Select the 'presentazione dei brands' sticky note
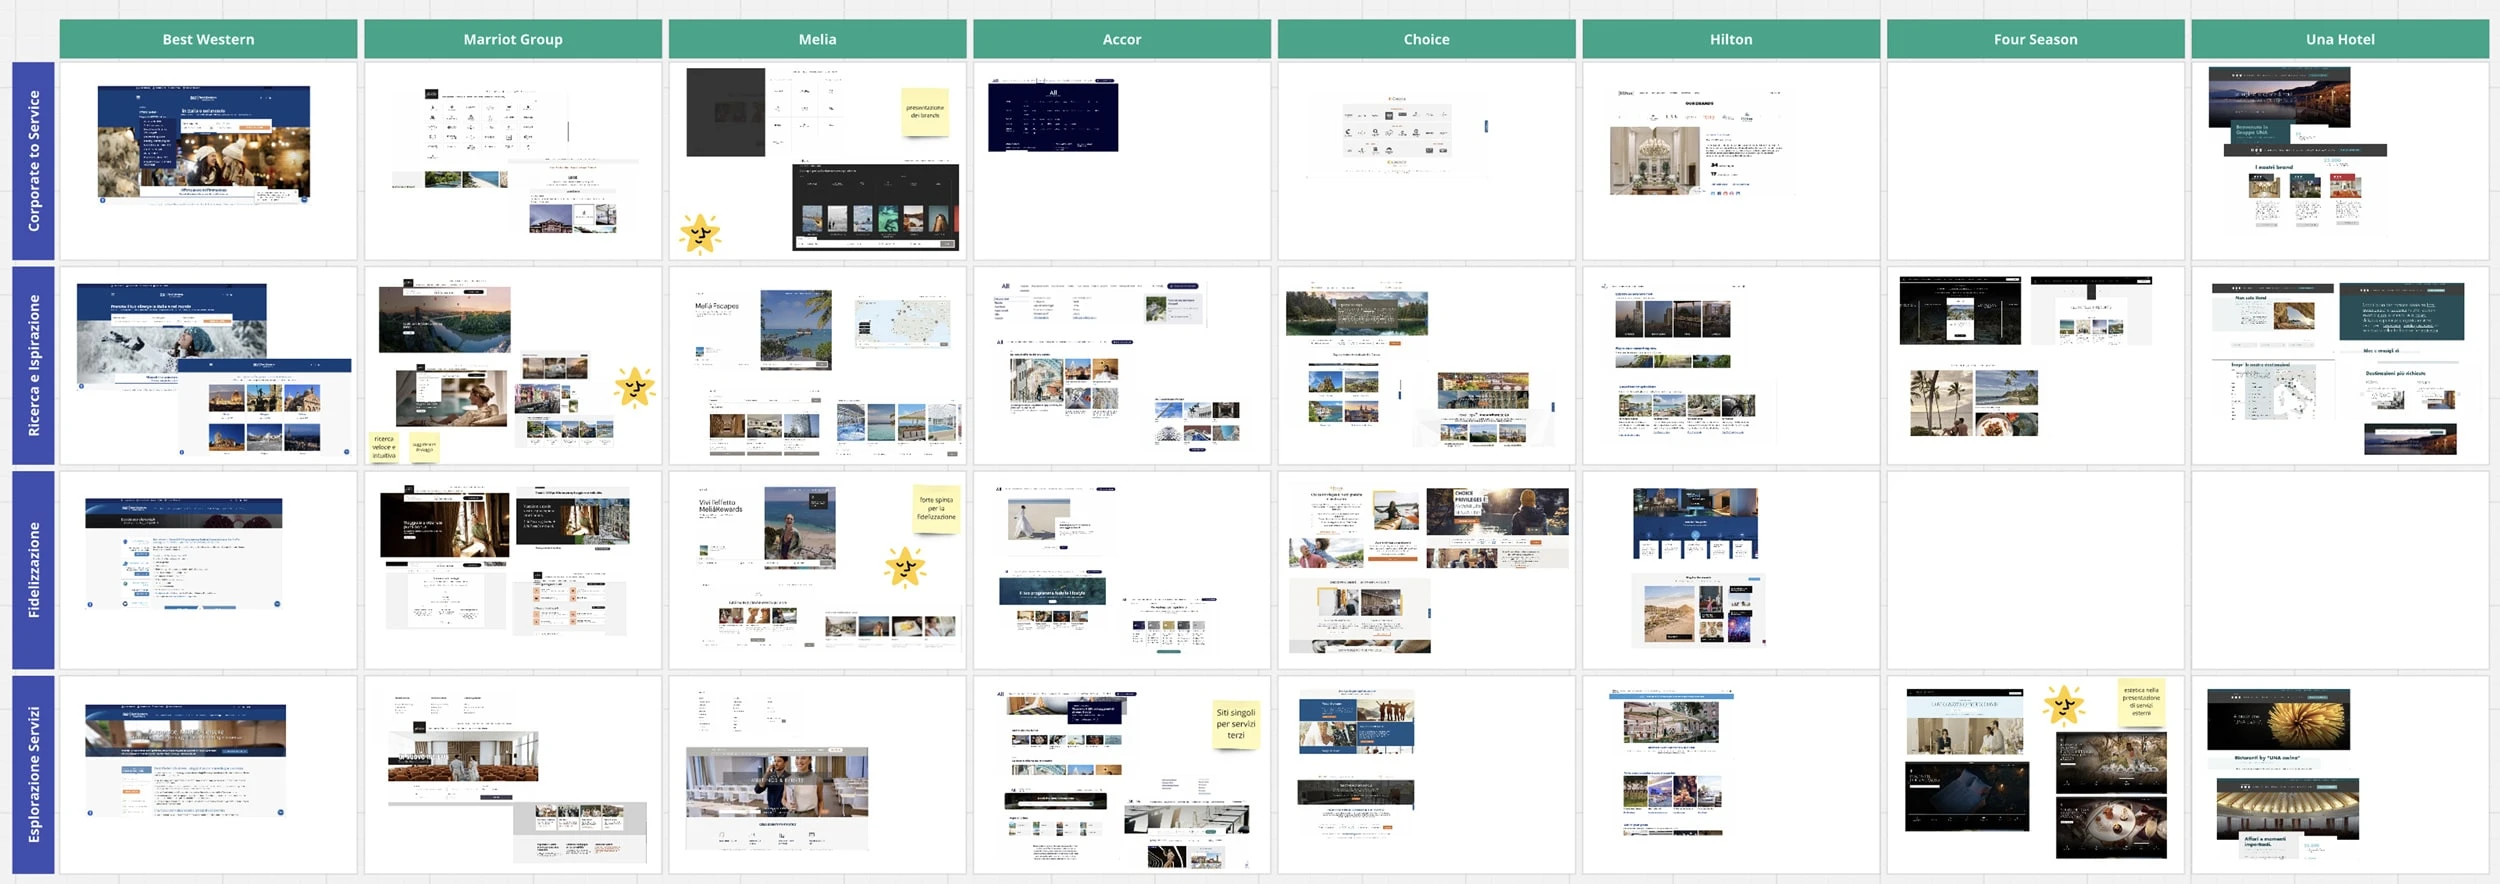The height and width of the screenshot is (884, 2500). [x=925, y=112]
